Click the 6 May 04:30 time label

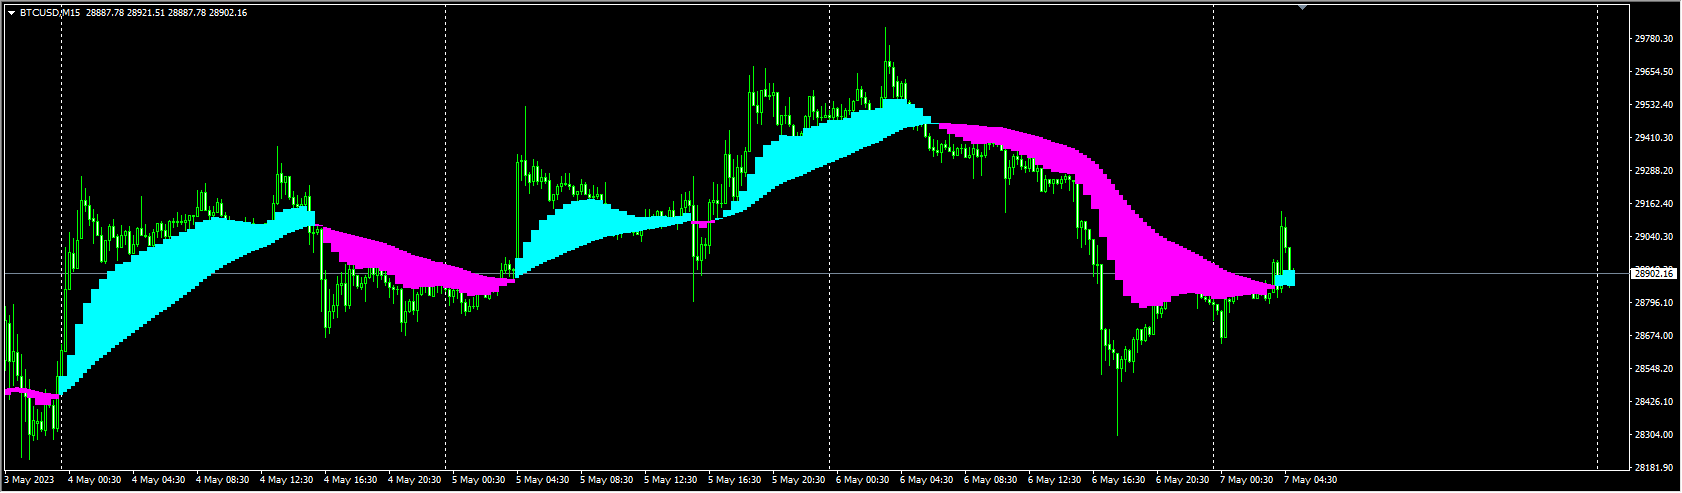[927, 480]
